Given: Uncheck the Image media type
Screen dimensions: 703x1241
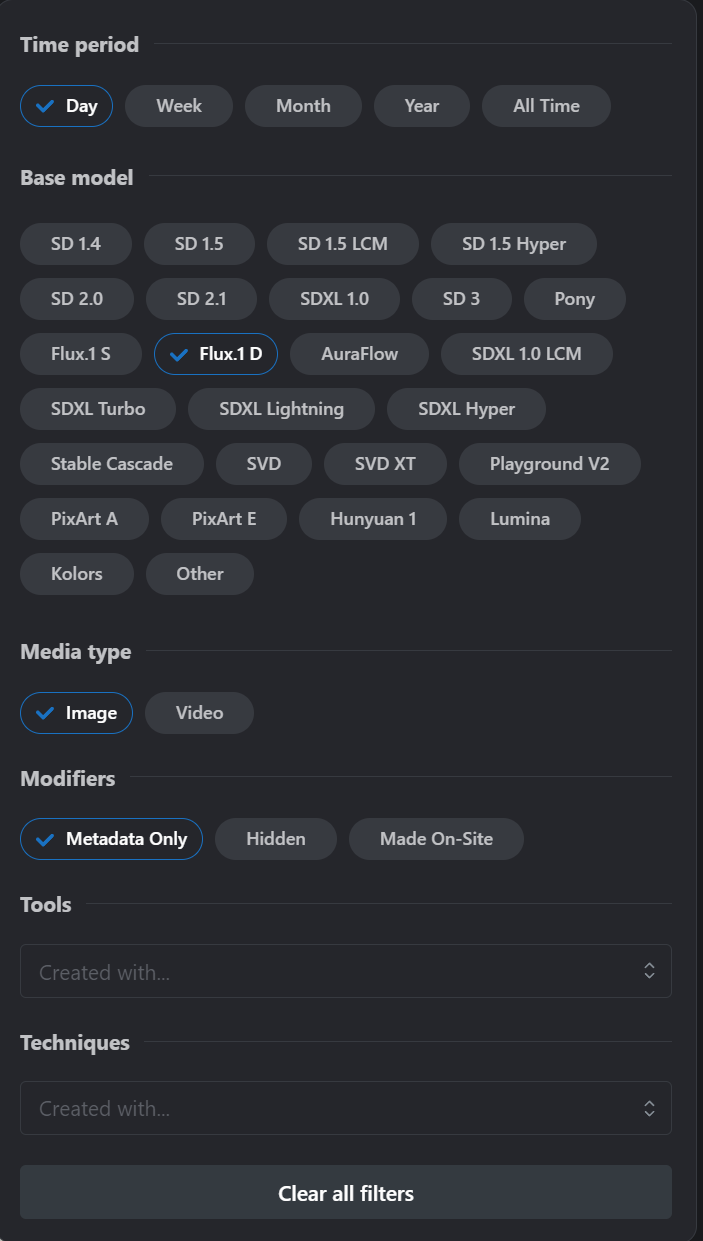Looking at the screenshot, I should tap(76, 713).
